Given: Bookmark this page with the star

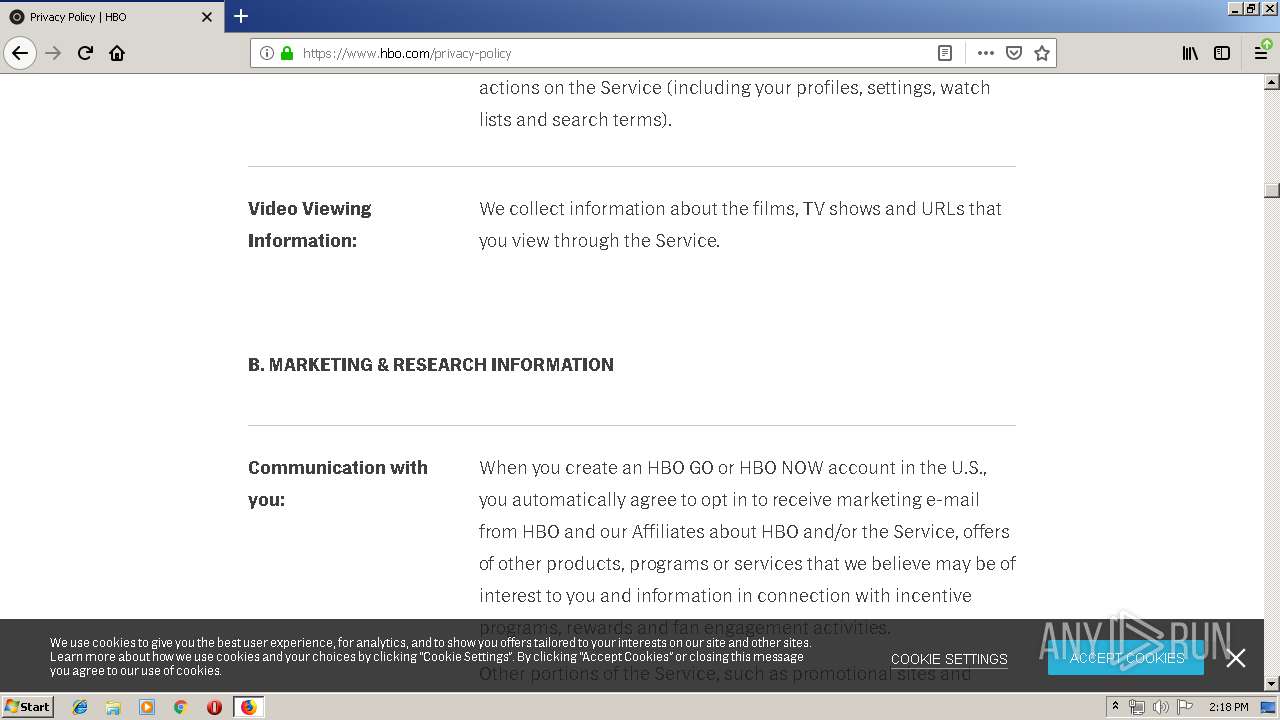Looking at the screenshot, I should tap(1042, 53).
